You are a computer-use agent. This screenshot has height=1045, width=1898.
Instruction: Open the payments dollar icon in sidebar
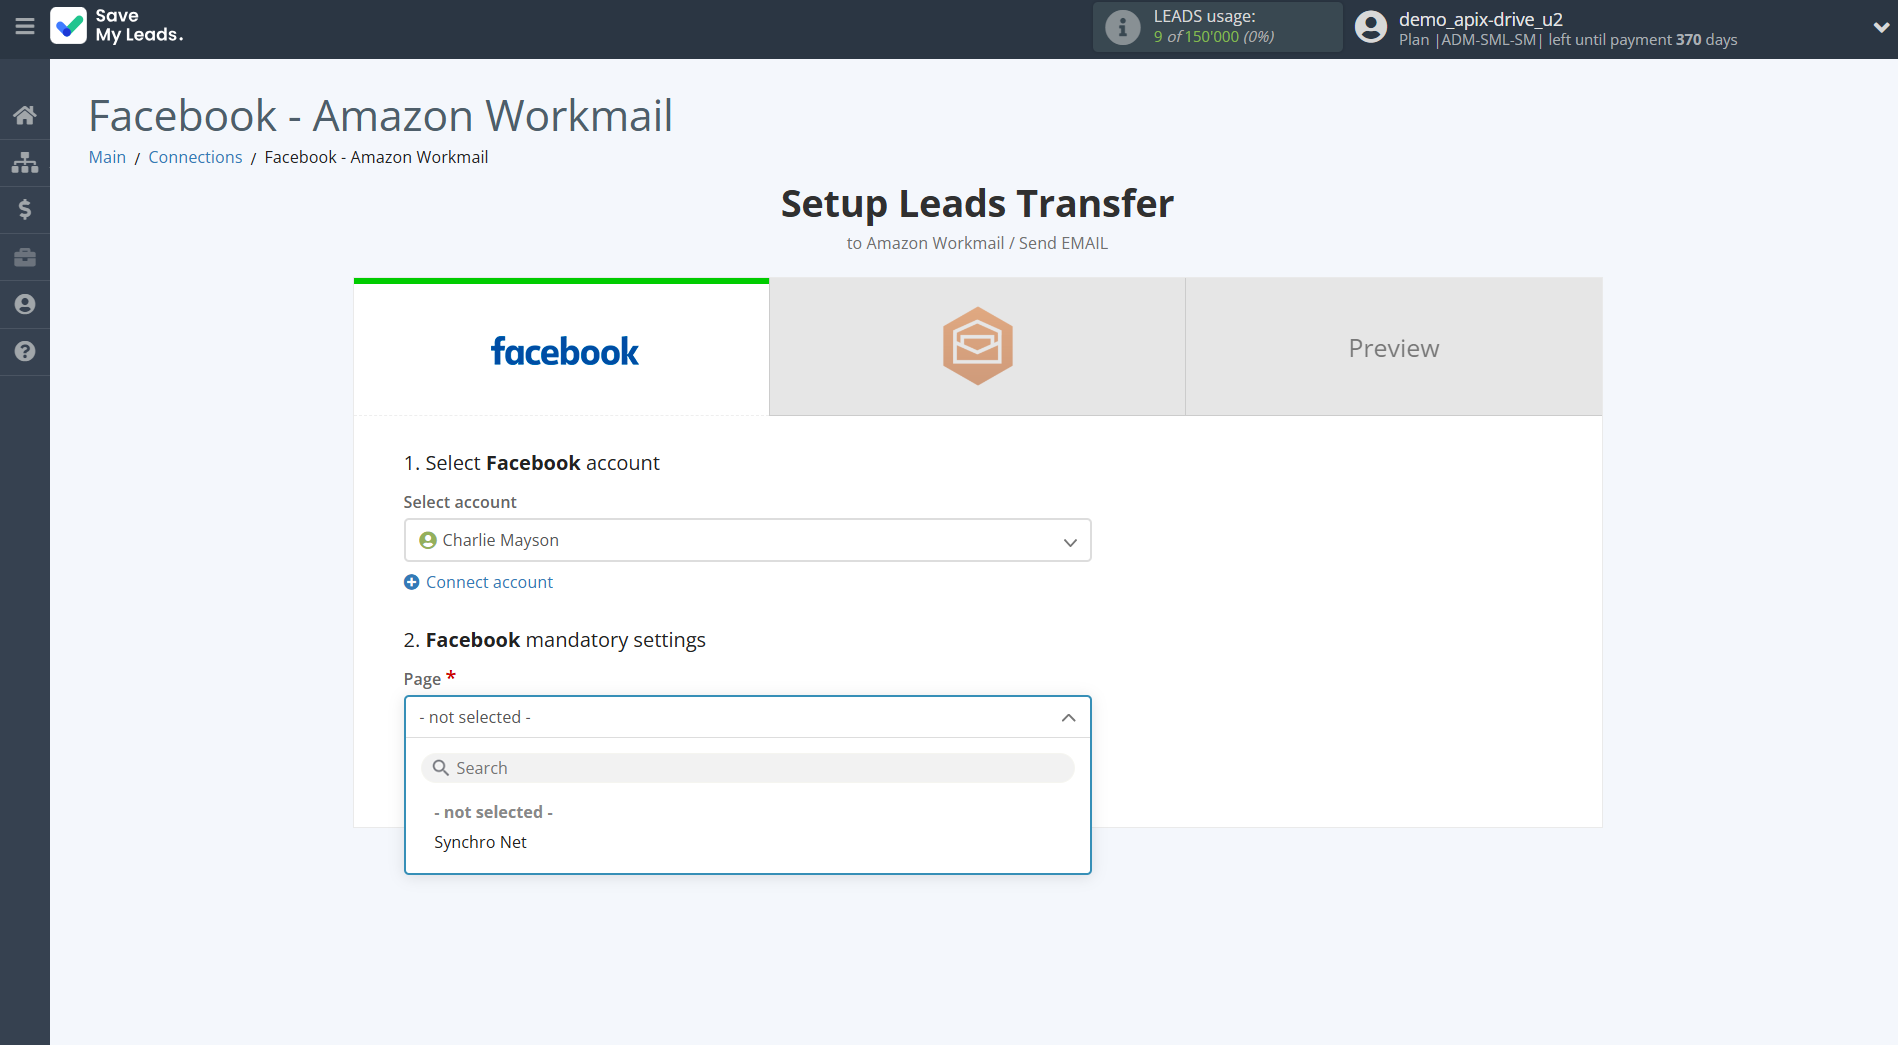[x=25, y=209]
